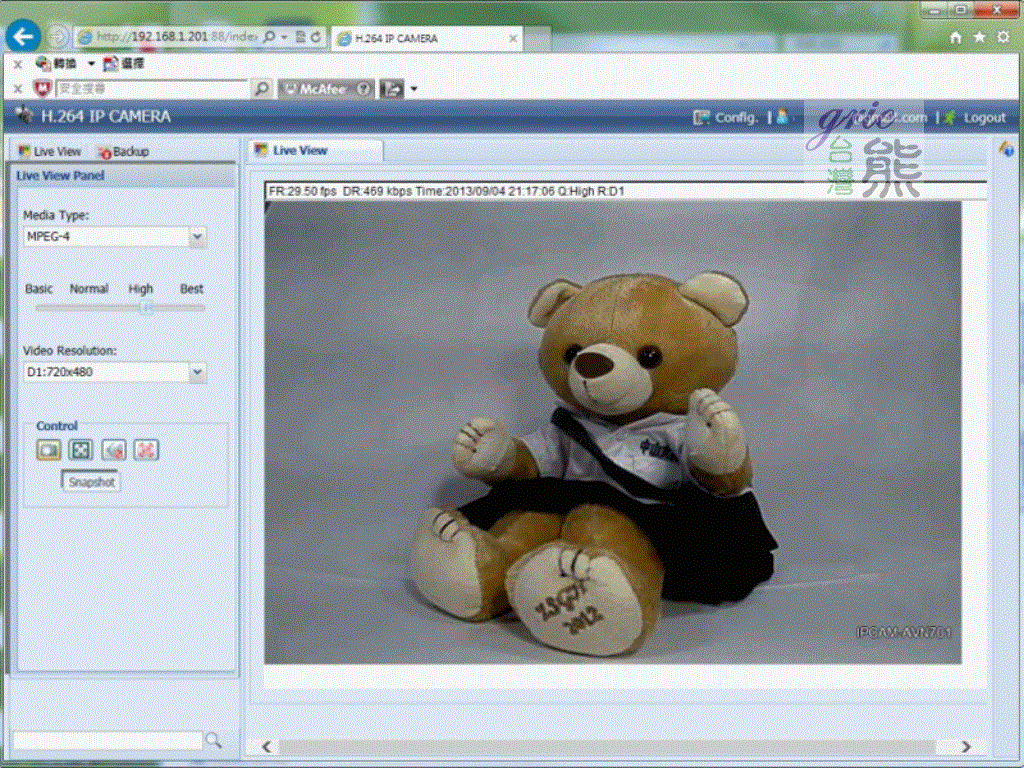Screen dimensions: 1024x768
Task: Open the McAfee toolbar dropdown arrow
Action: click(x=414, y=89)
